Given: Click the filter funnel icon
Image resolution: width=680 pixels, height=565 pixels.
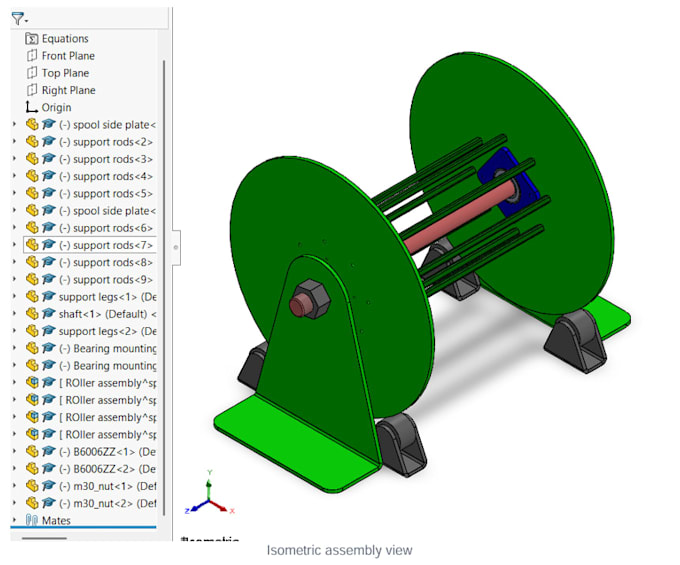Looking at the screenshot, I should click(16, 18).
